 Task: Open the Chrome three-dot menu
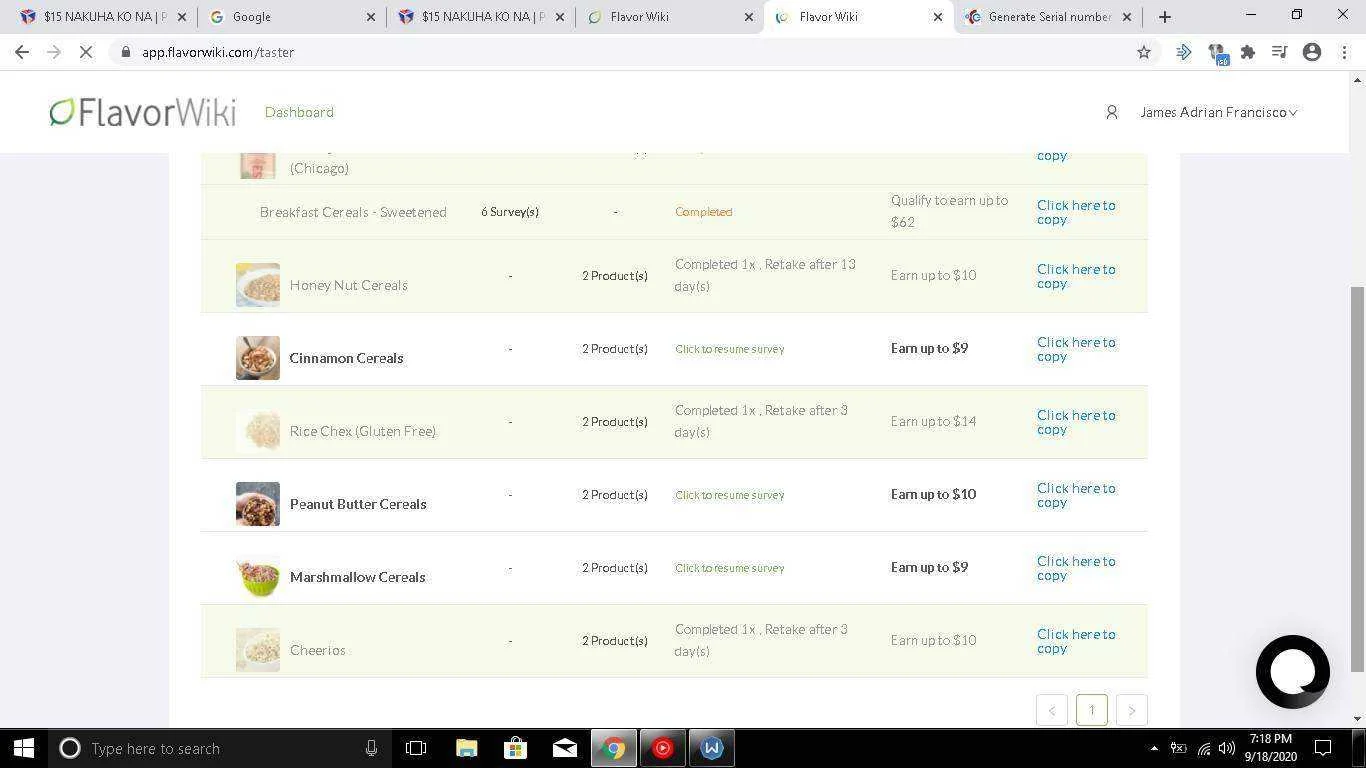[1343, 52]
